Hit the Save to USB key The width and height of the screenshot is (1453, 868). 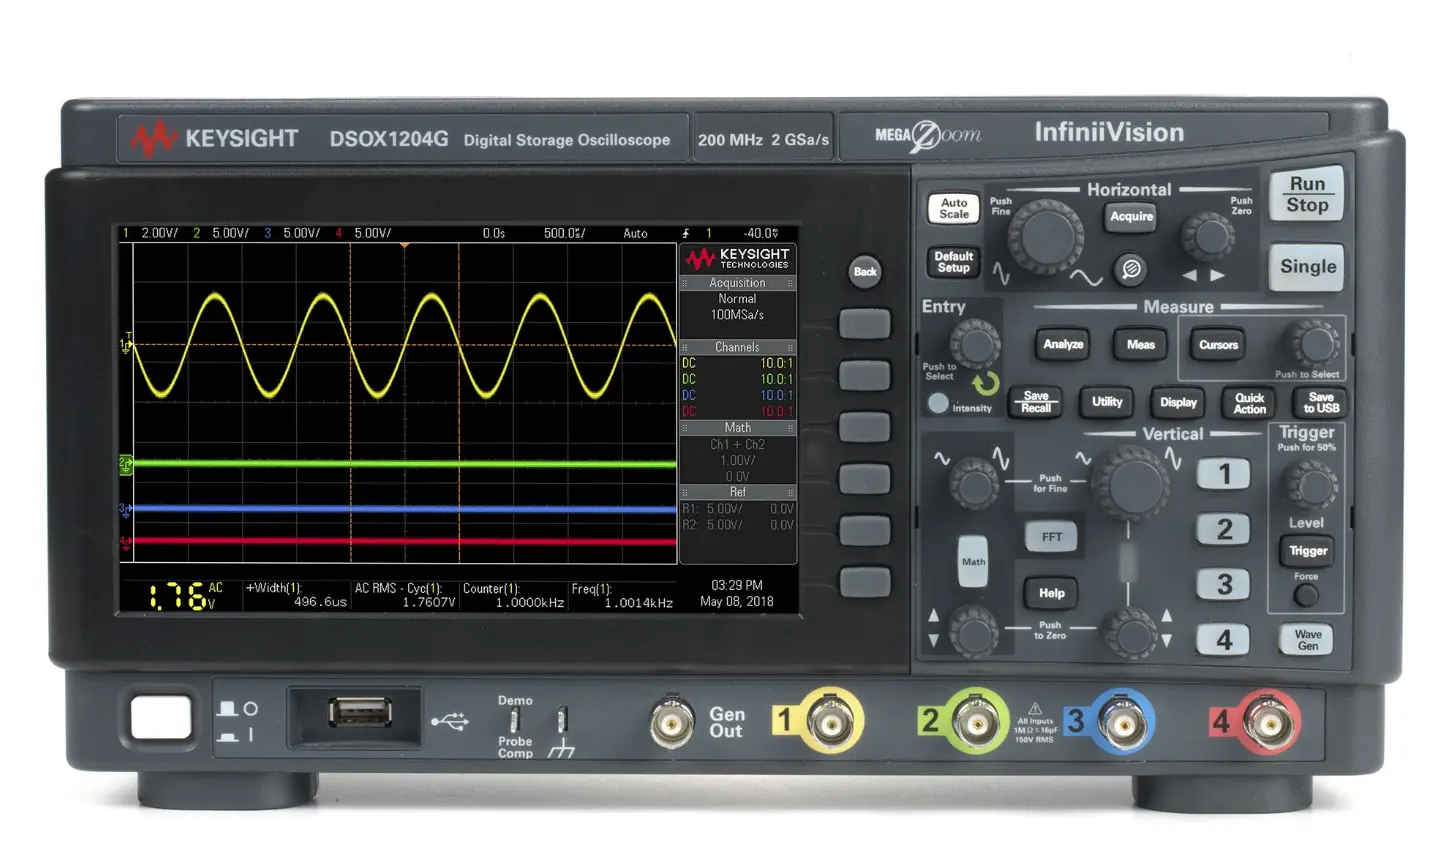[1321, 403]
